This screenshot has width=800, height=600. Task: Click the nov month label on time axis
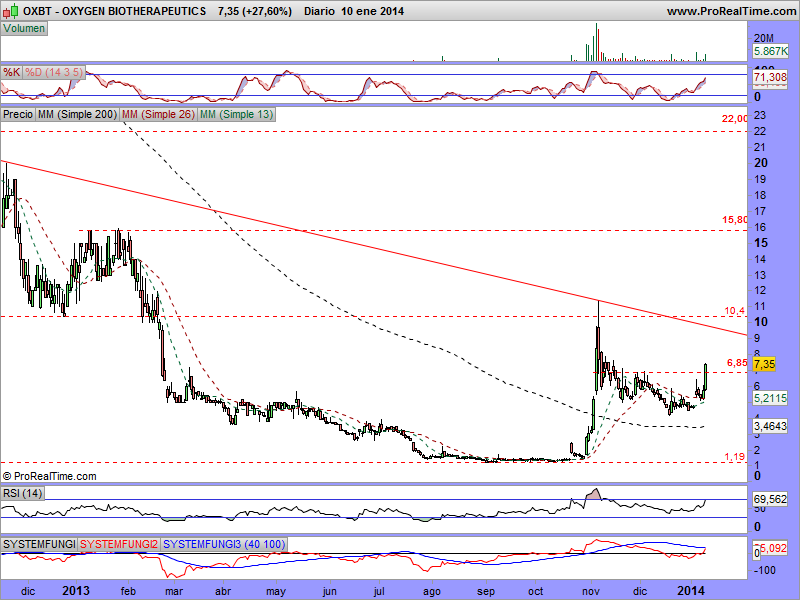click(591, 591)
